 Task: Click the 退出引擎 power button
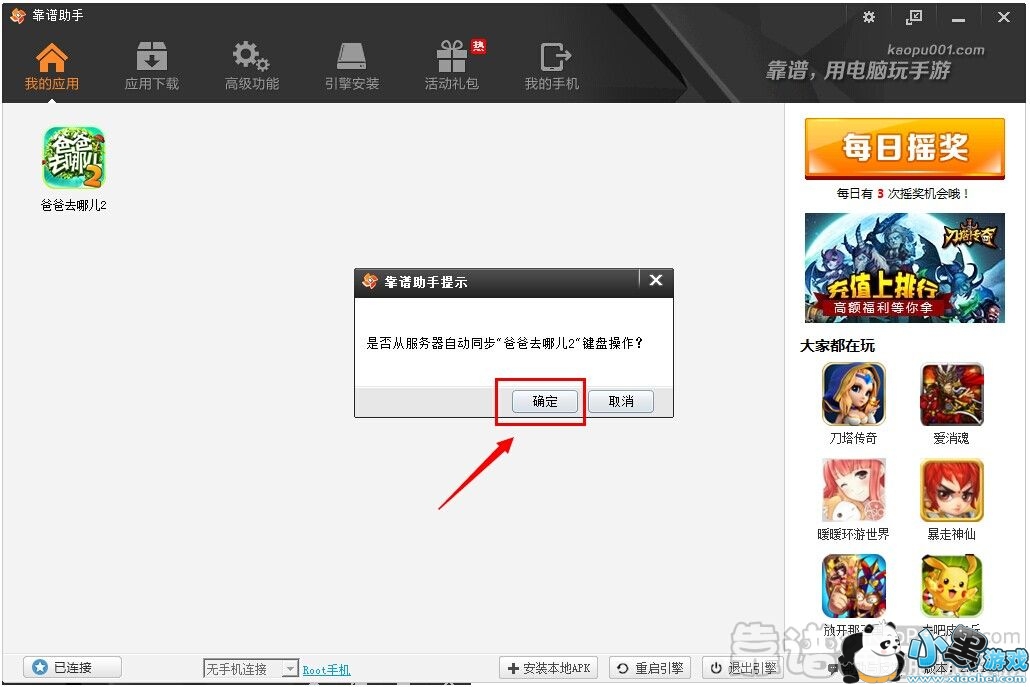click(744, 668)
